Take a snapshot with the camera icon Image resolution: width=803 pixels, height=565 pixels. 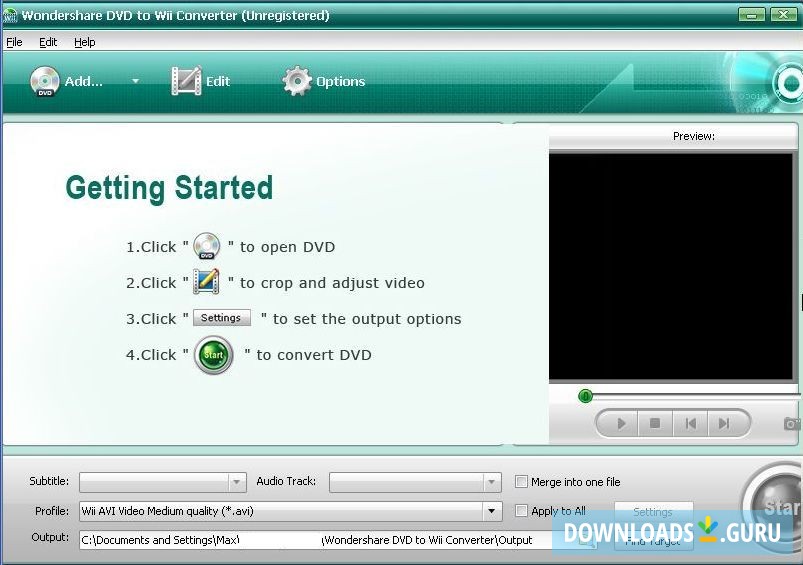tap(792, 424)
